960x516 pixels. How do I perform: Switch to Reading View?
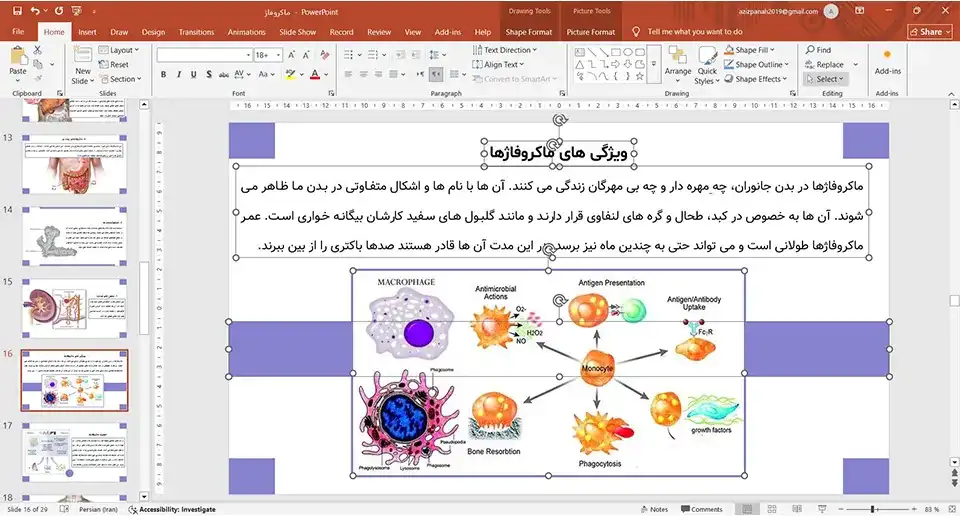click(797, 509)
